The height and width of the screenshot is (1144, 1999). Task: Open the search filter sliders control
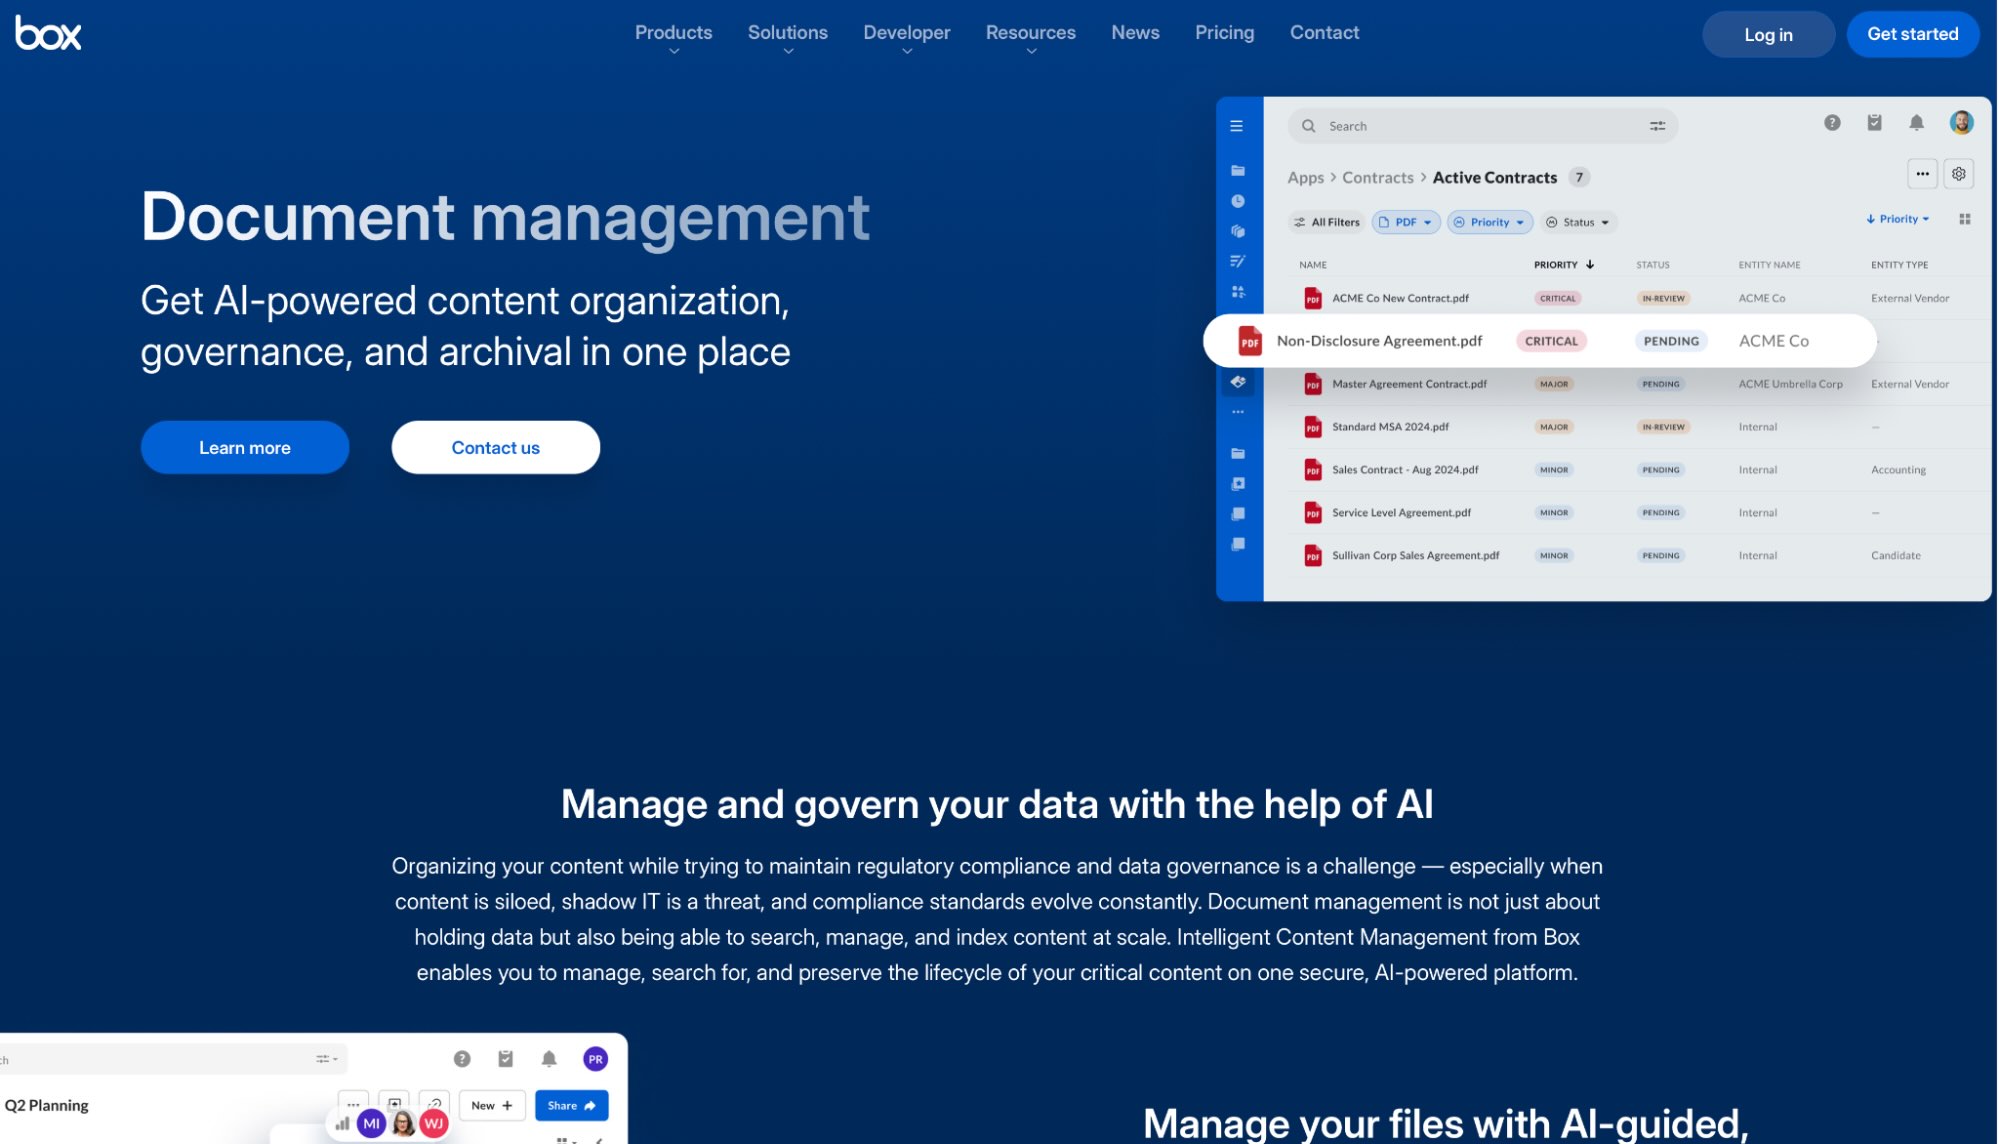point(1657,125)
